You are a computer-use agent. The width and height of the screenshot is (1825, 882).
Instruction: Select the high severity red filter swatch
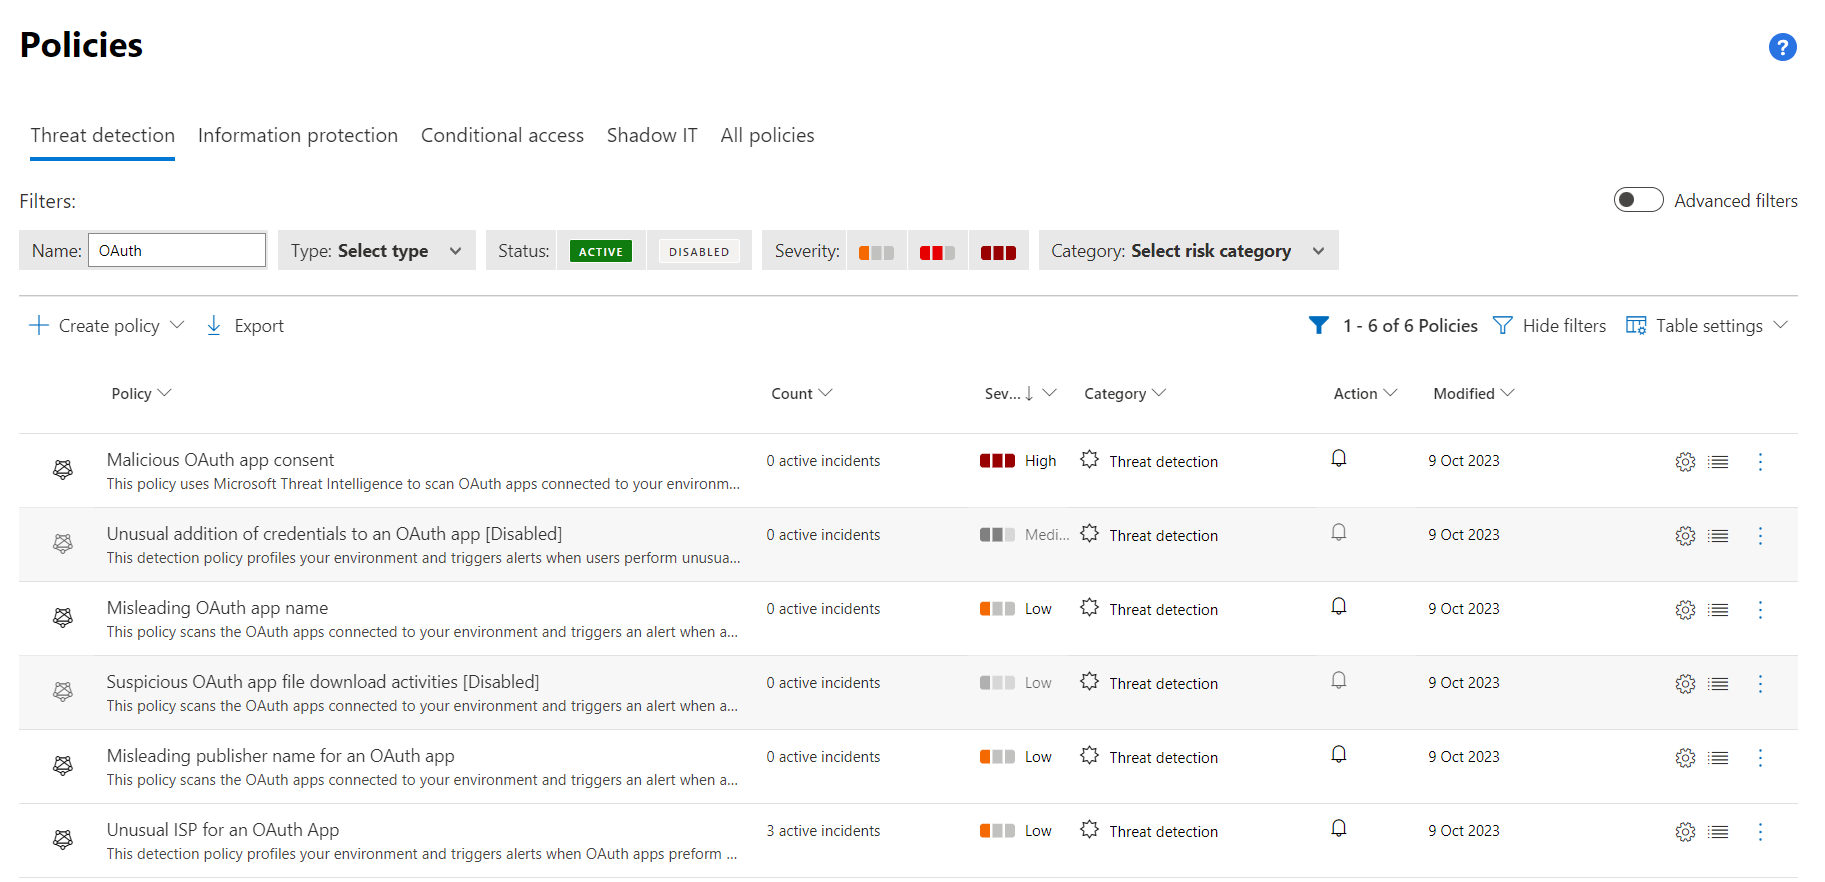(x=998, y=252)
